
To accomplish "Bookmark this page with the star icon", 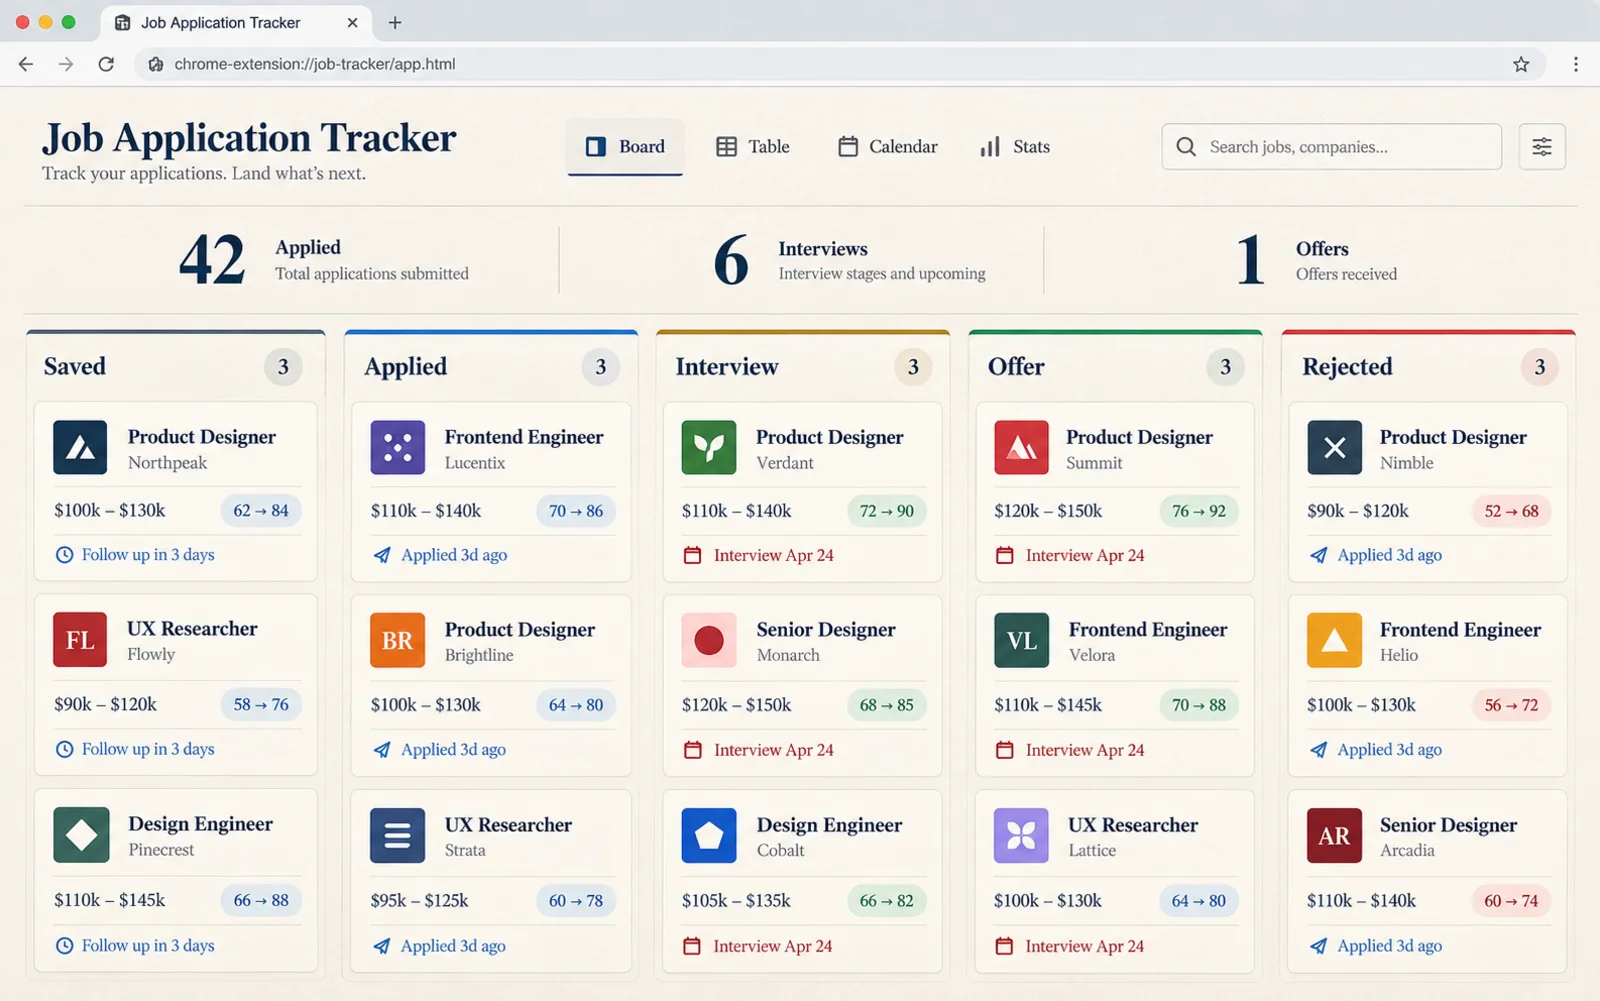I will tap(1521, 64).
